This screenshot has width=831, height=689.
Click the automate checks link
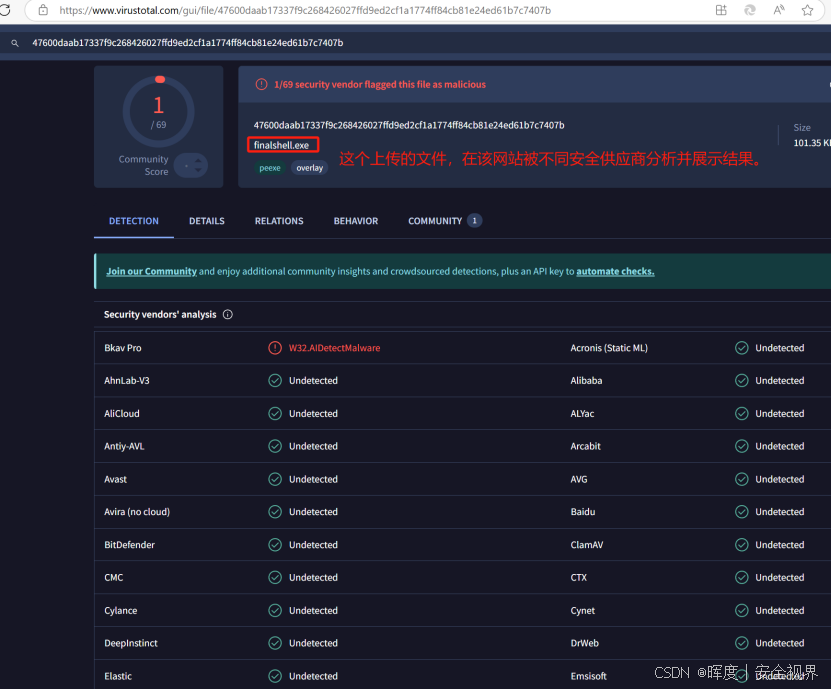615,271
